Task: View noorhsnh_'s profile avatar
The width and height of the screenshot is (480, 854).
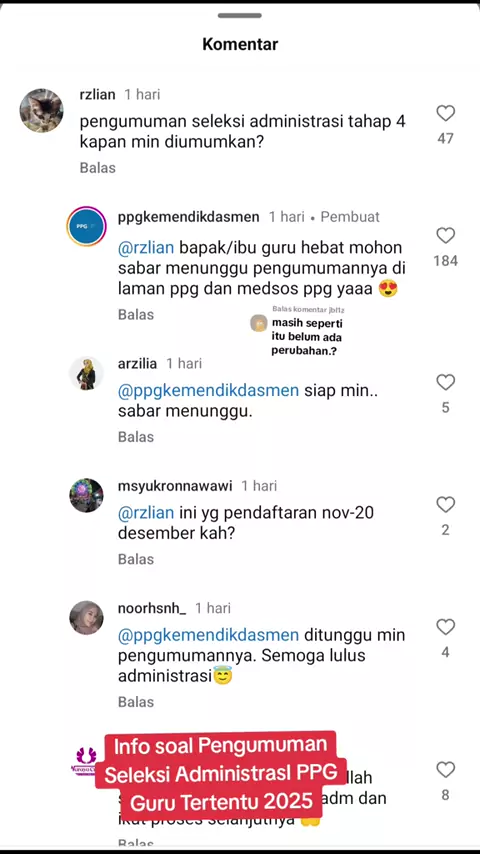Action: (x=86, y=618)
